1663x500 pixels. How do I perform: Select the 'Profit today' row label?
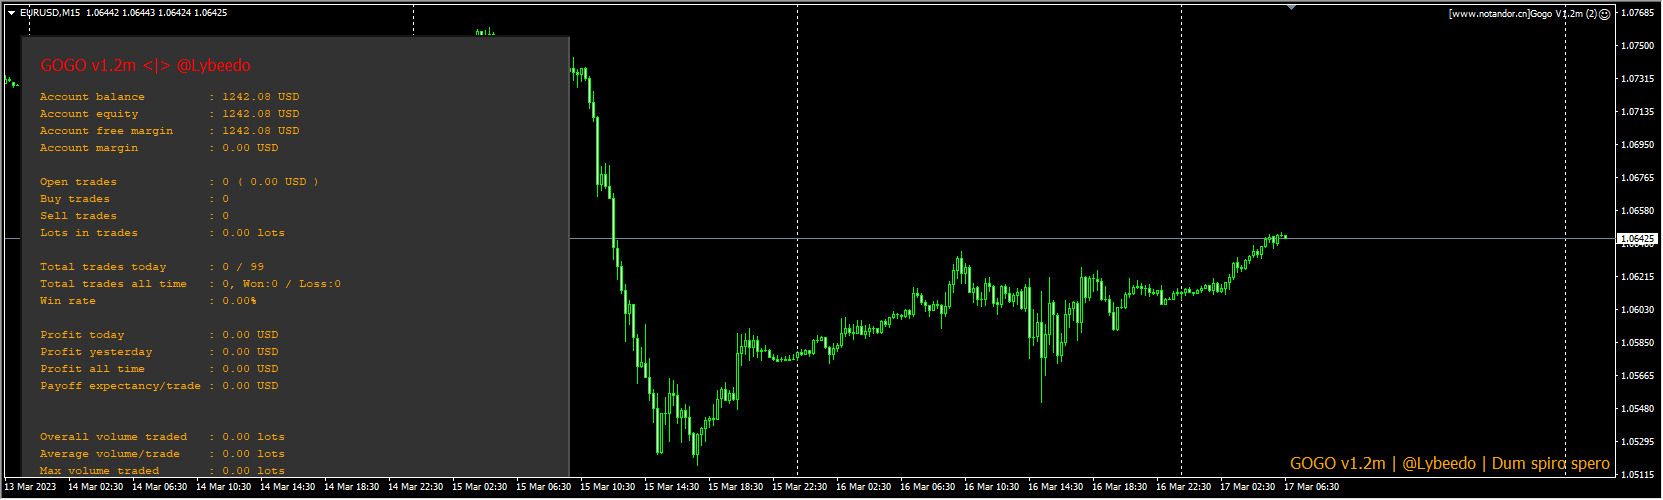tap(82, 335)
